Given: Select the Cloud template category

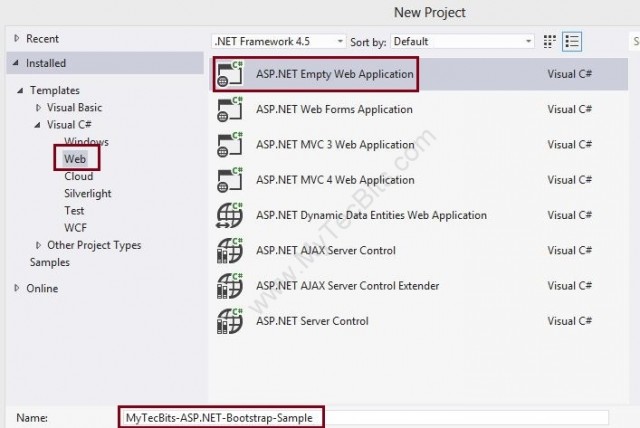Looking at the screenshot, I should [78, 176].
